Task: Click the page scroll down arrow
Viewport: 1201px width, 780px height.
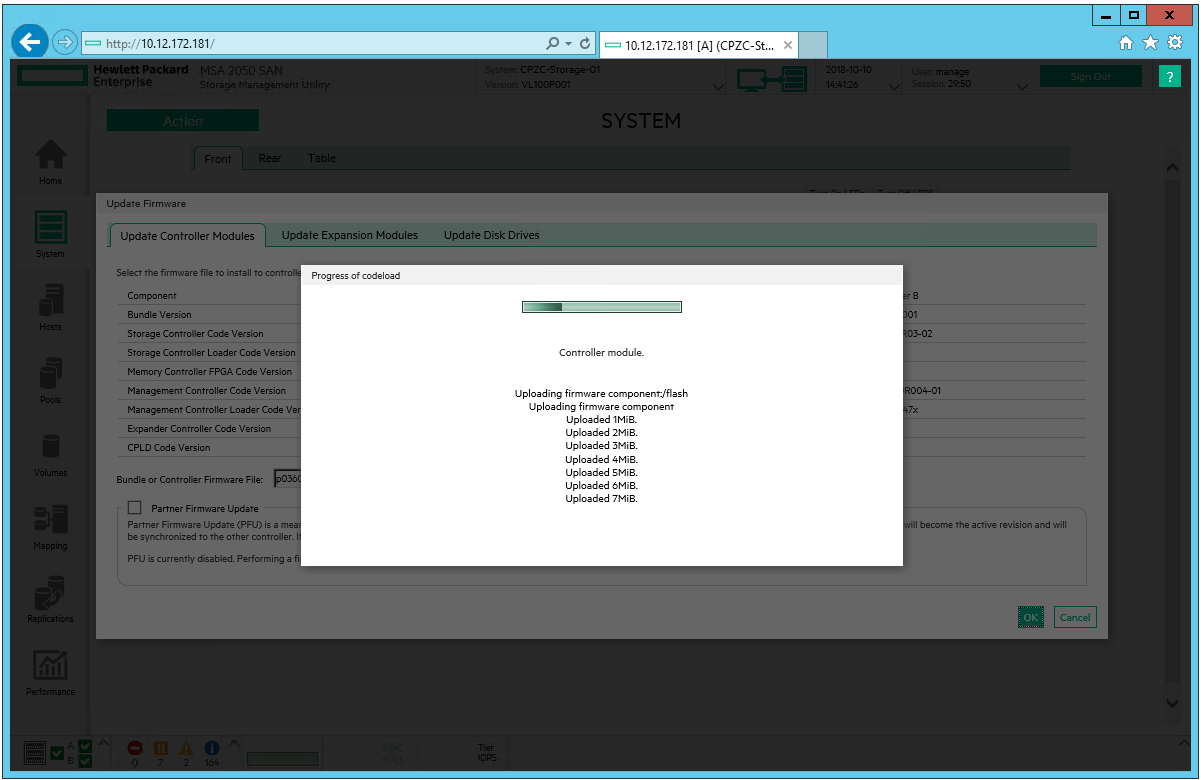Action: coord(1173,704)
